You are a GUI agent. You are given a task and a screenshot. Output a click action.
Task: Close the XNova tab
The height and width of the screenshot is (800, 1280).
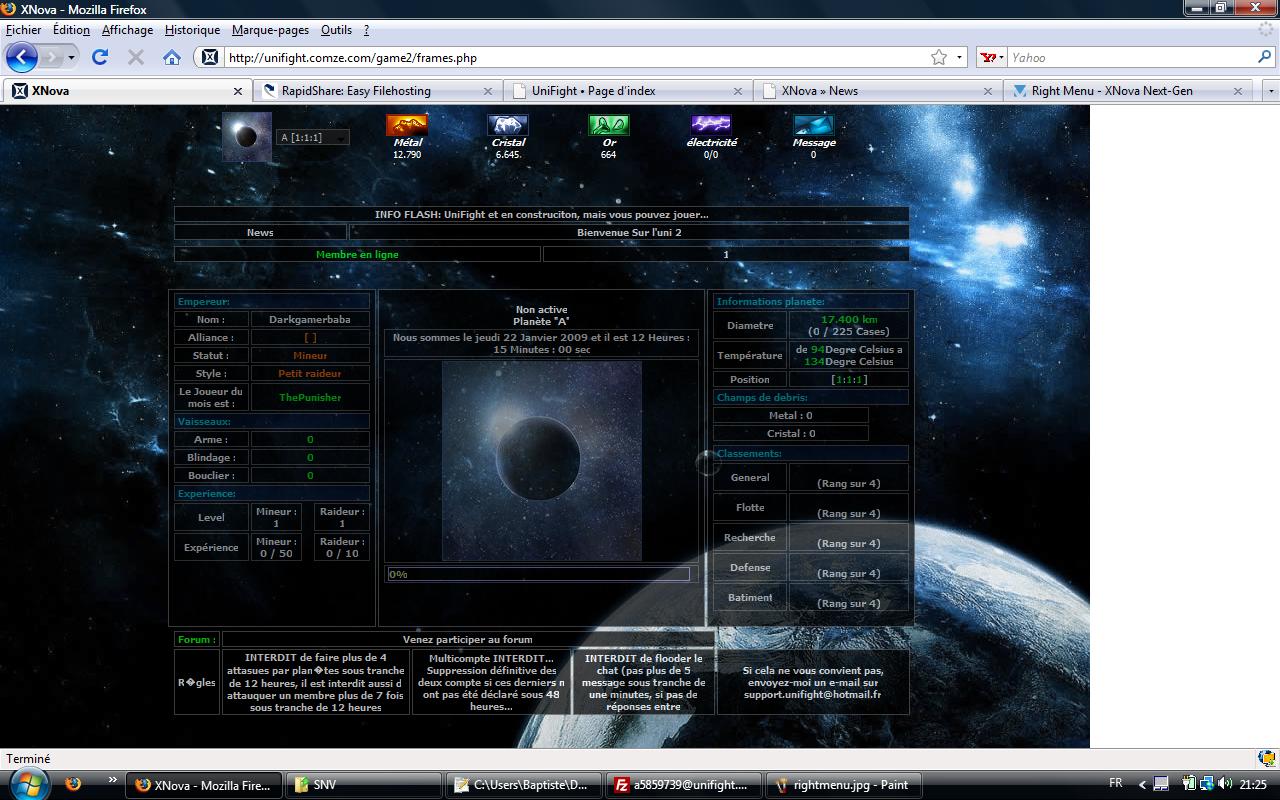238,90
